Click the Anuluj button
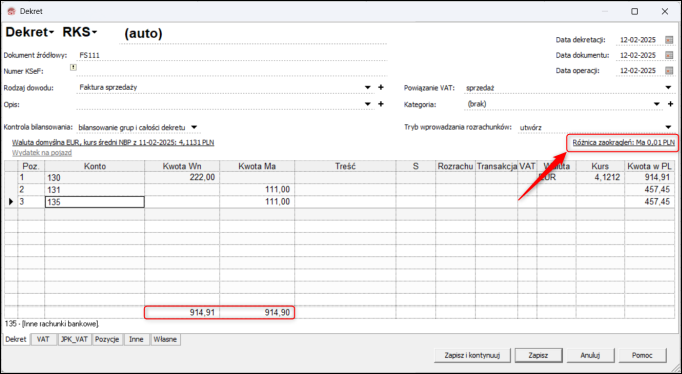682x374 pixels. [590, 355]
